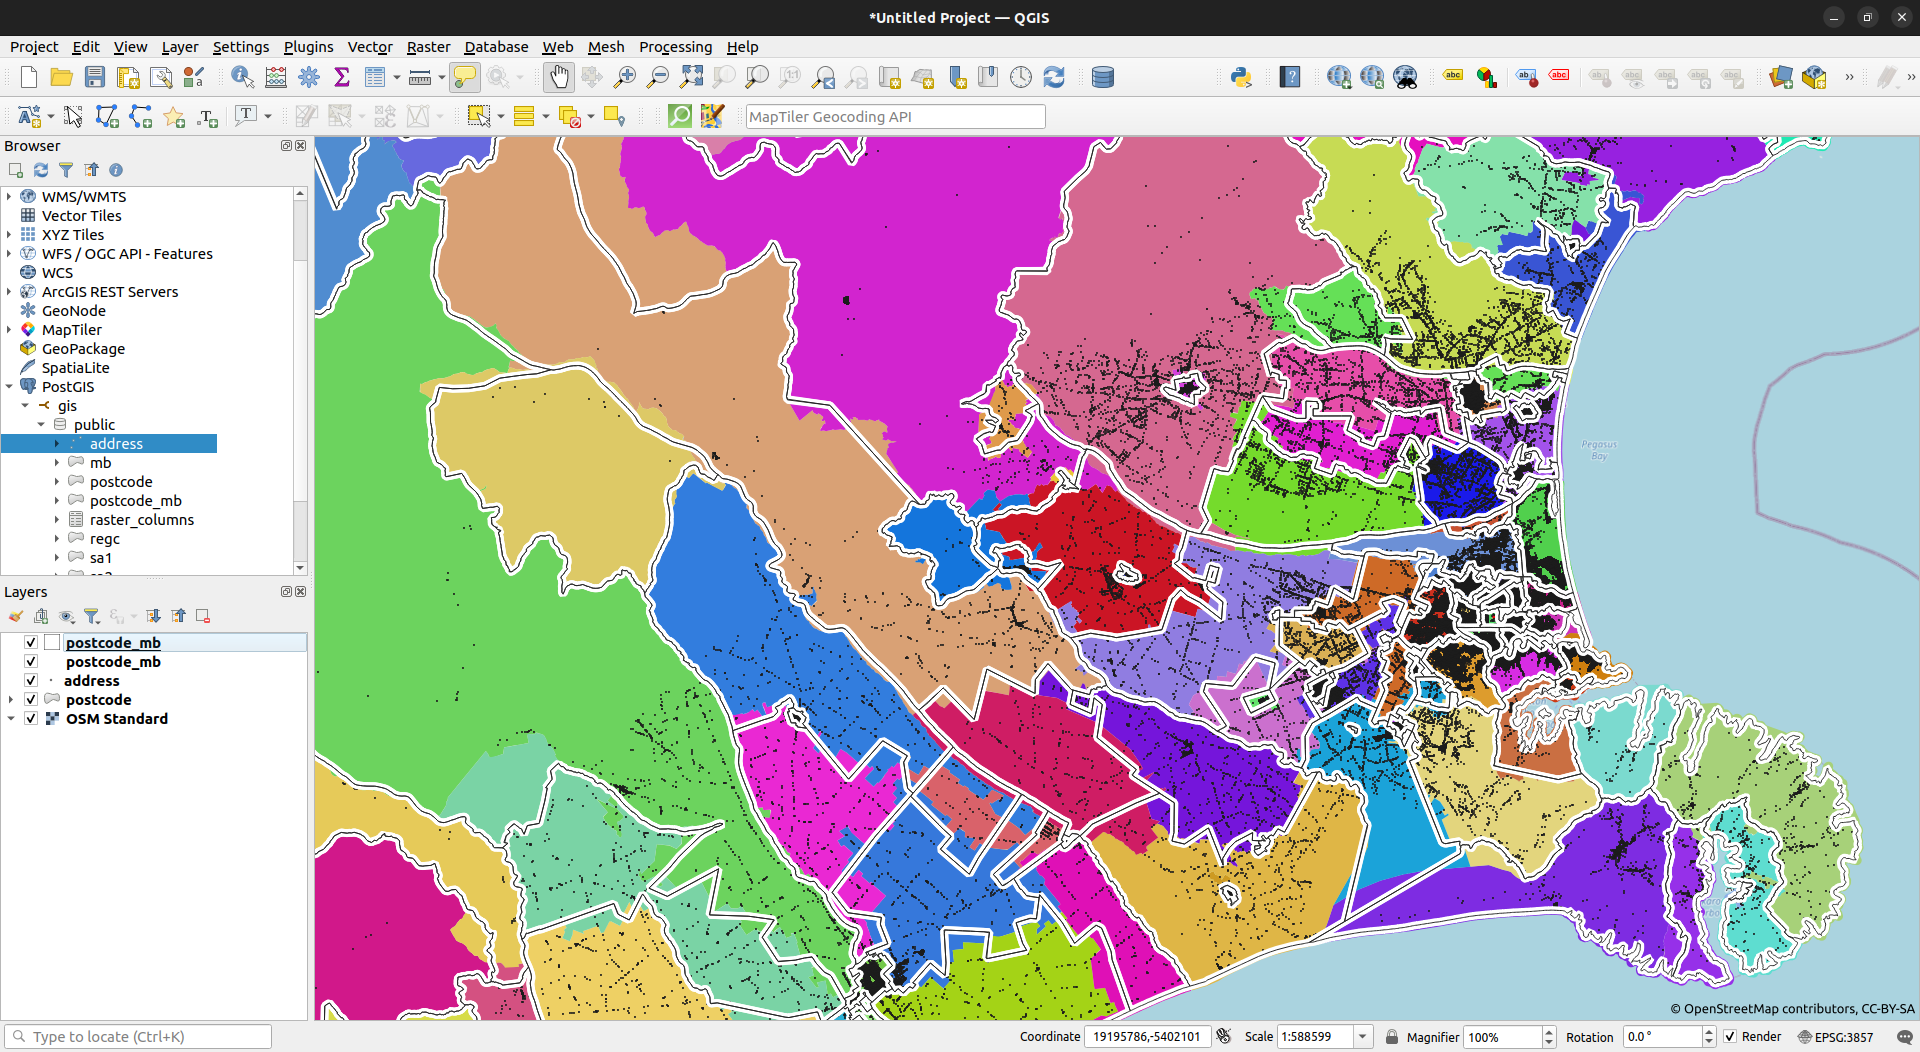Viewport: 1920px width, 1052px height.
Task: Toggle the Render checkbox in status bar
Action: (x=1731, y=1037)
